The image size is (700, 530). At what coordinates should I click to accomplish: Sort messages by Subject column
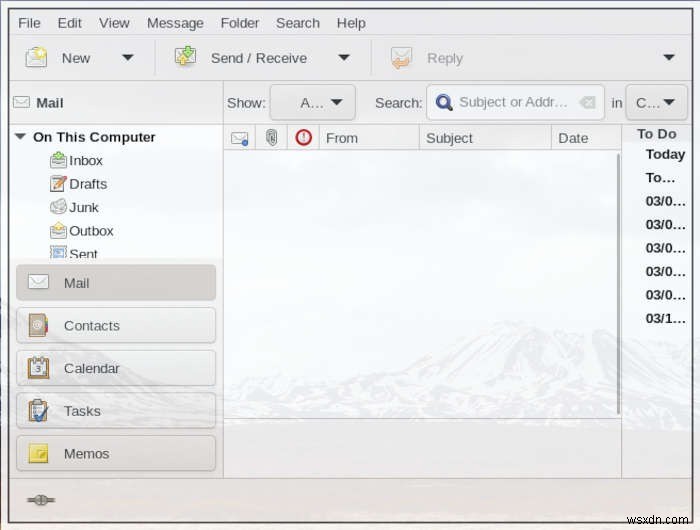tap(485, 138)
